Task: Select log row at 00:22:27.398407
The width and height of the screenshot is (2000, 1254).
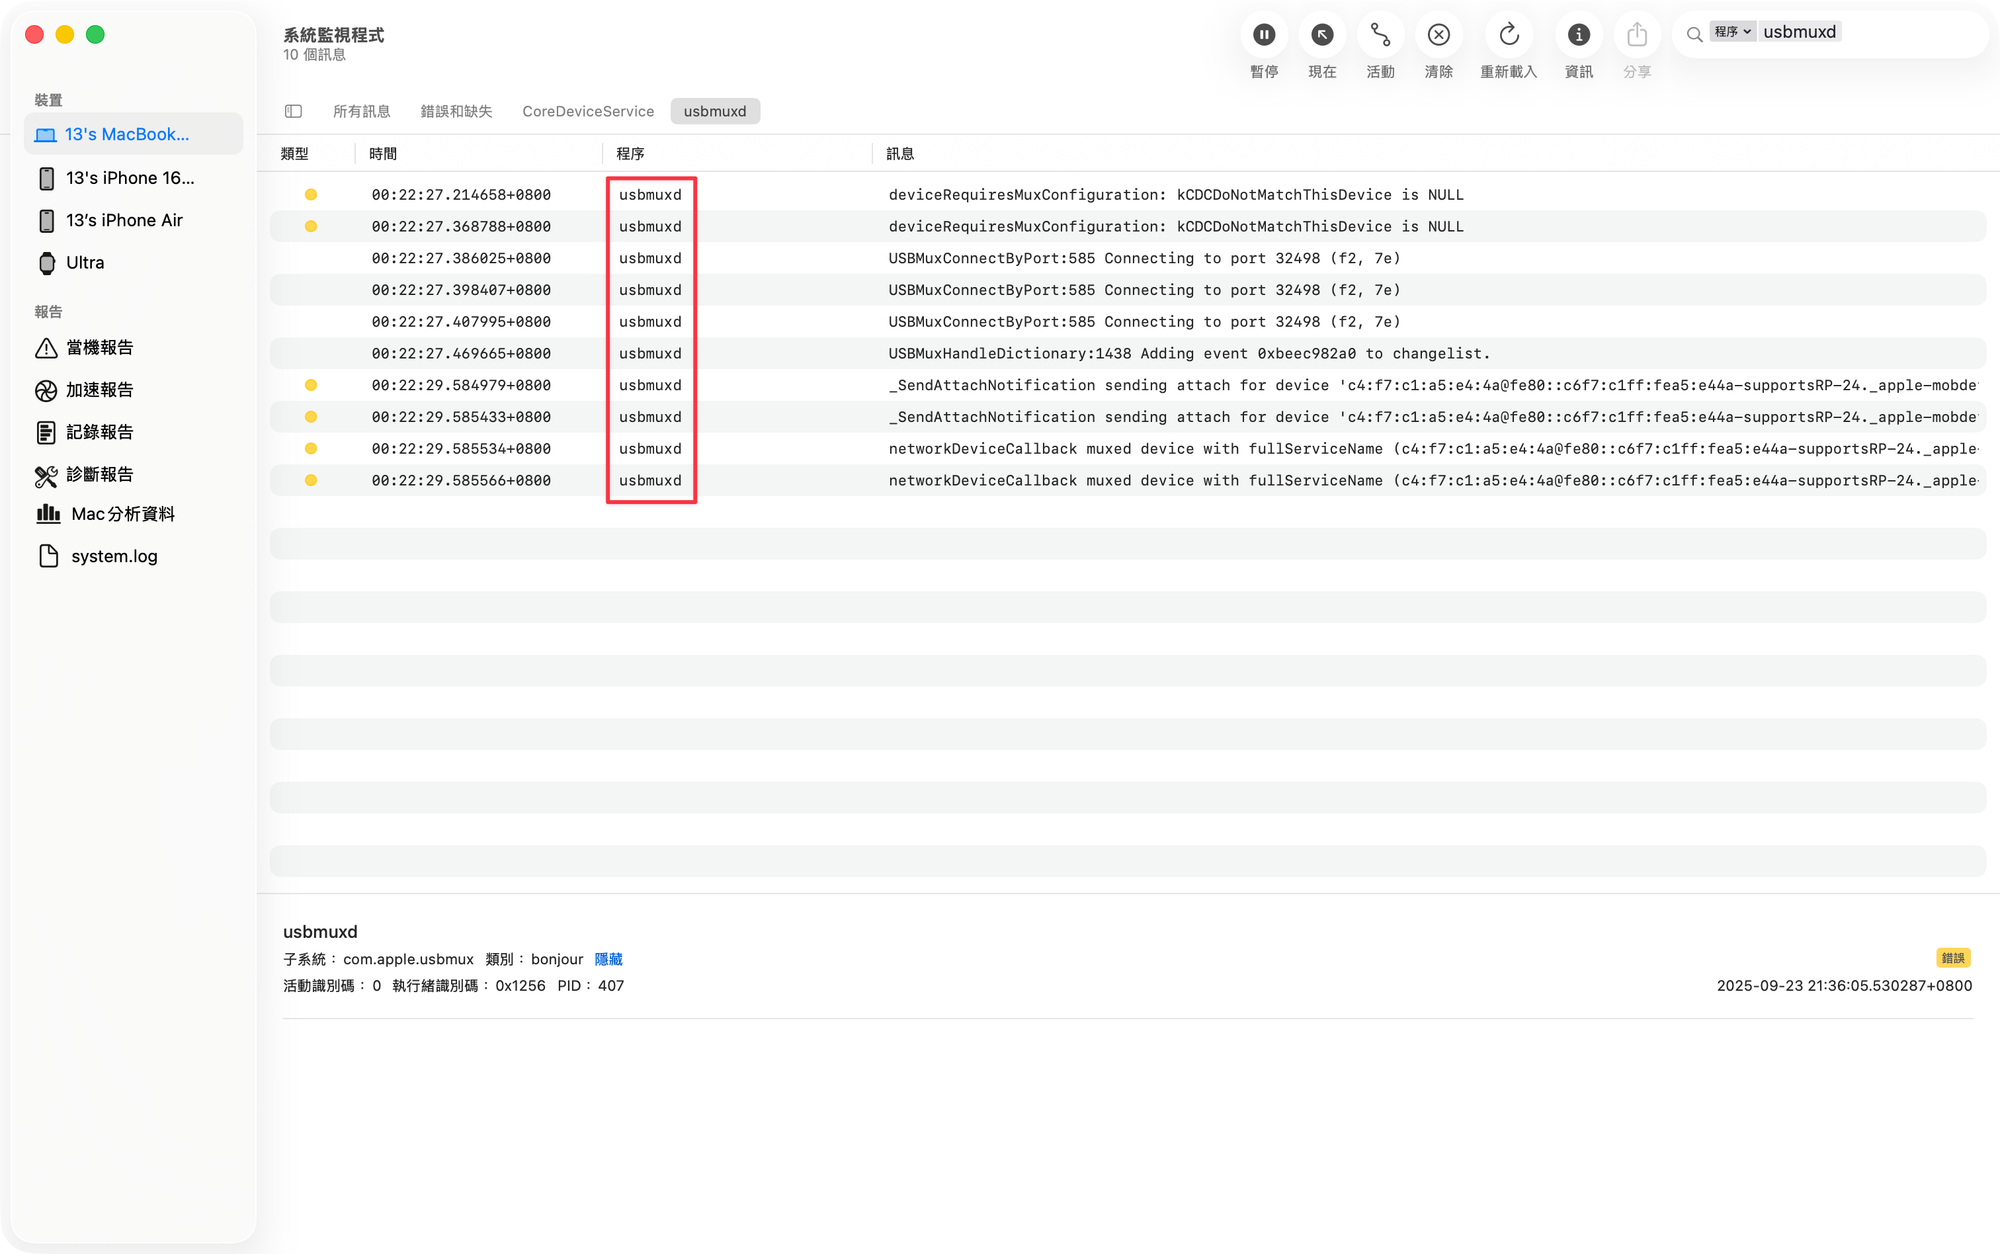Action: pos(1127,290)
